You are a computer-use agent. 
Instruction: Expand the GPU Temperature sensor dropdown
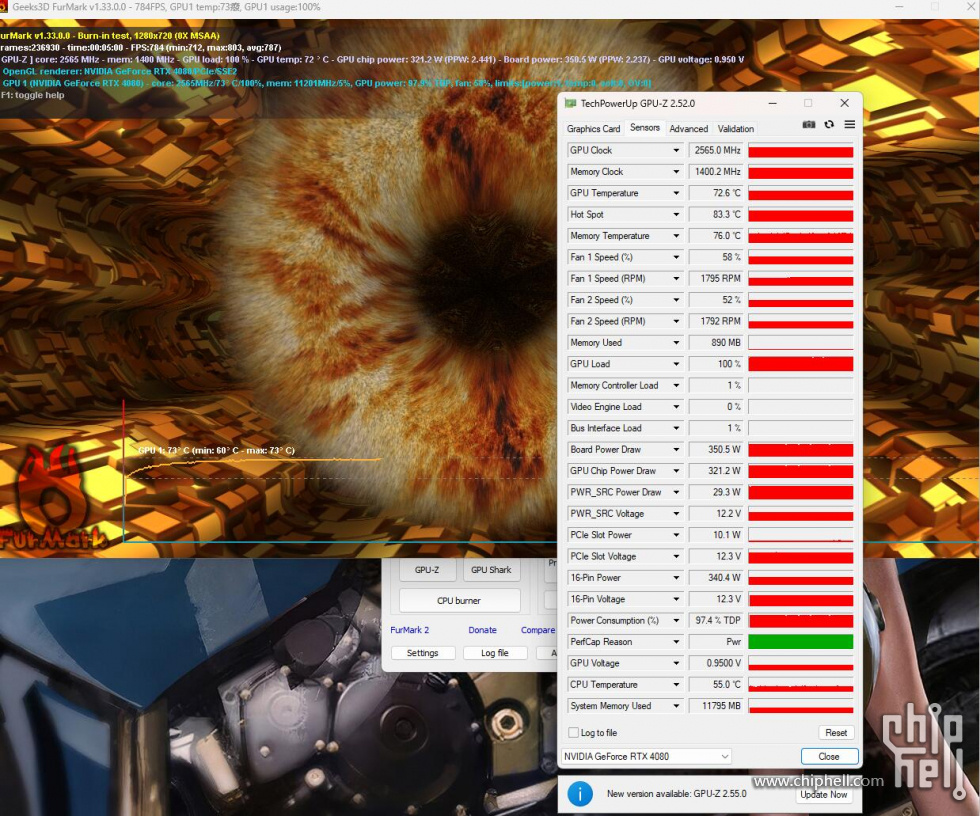676,193
